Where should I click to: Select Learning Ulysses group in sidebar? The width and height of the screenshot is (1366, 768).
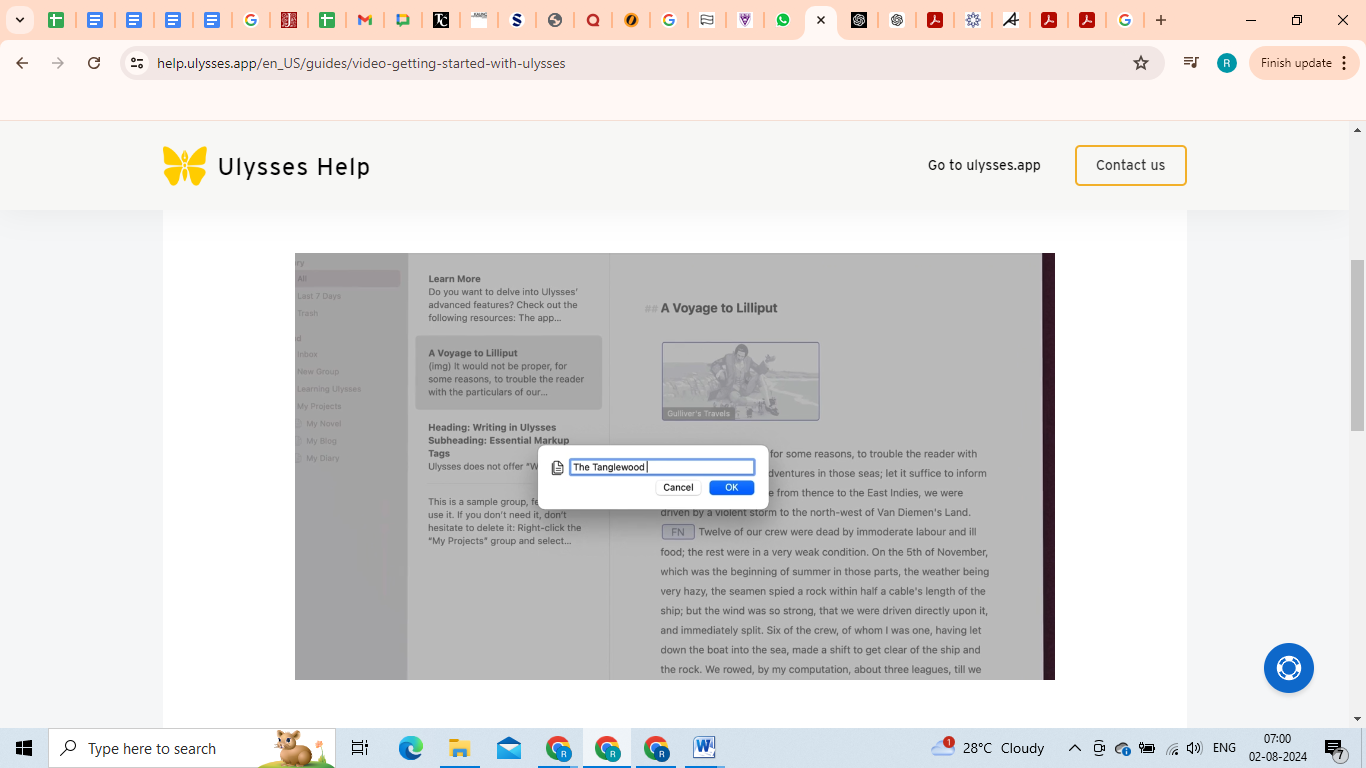tap(329, 389)
